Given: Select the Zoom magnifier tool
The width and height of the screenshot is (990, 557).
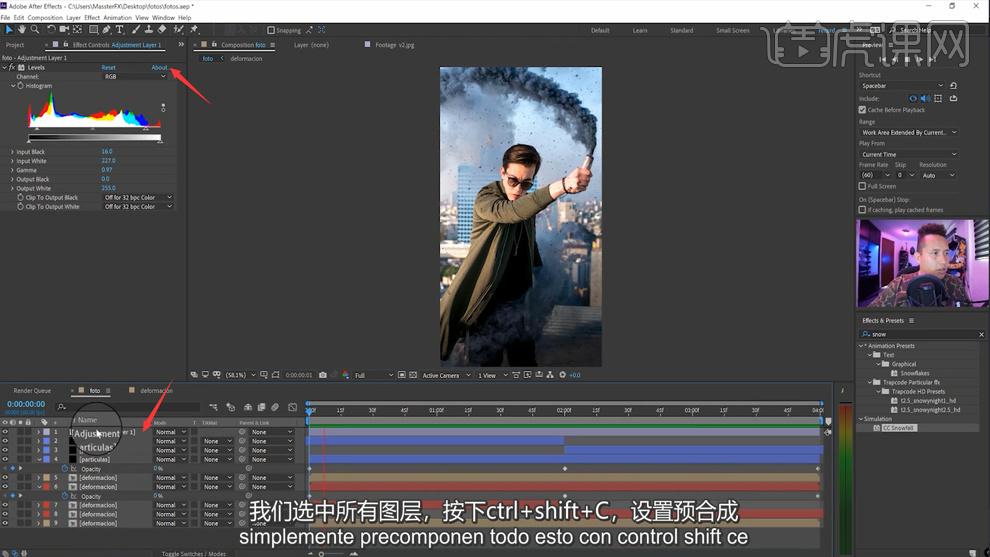Looking at the screenshot, I should point(35,30).
